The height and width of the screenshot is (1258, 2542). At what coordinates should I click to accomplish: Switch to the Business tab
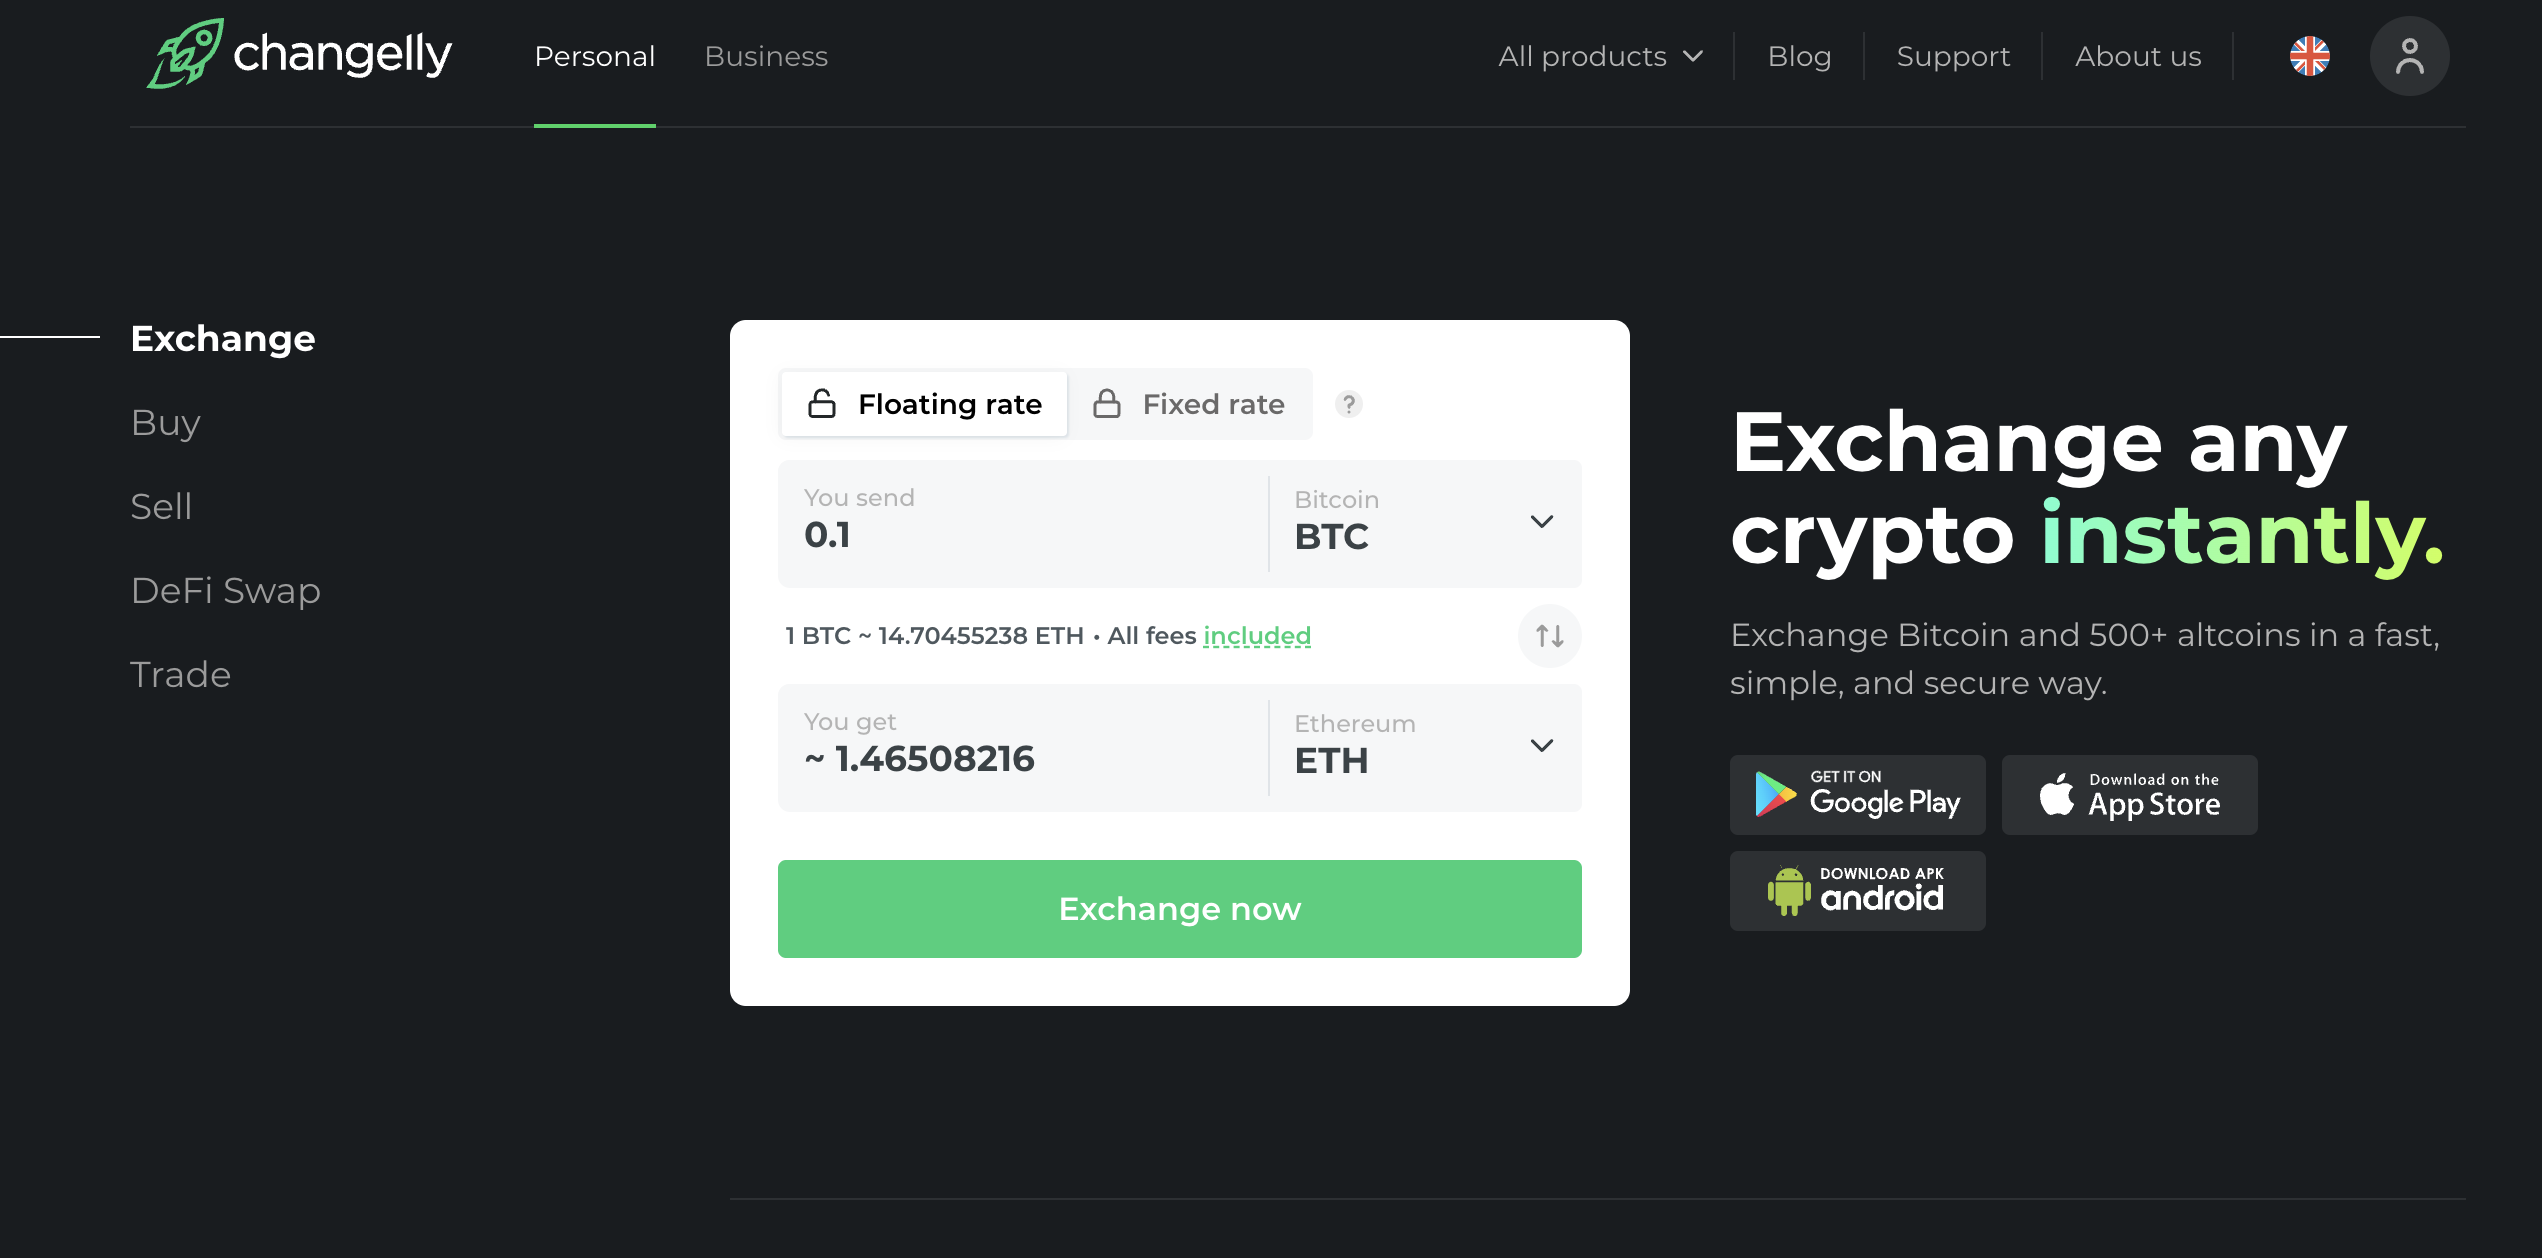[766, 56]
